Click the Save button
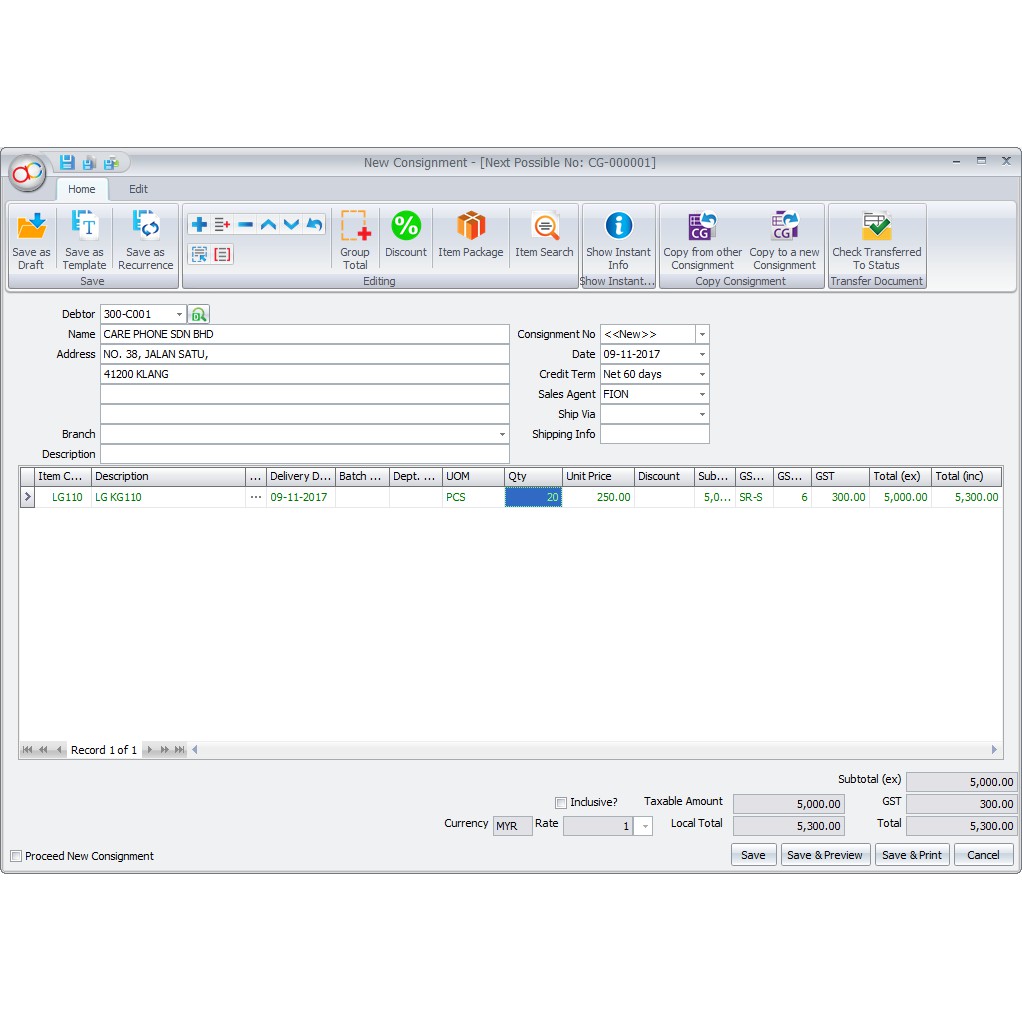Viewport: 1022px width, 1022px height. pyautogui.click(x=753, y=855)
